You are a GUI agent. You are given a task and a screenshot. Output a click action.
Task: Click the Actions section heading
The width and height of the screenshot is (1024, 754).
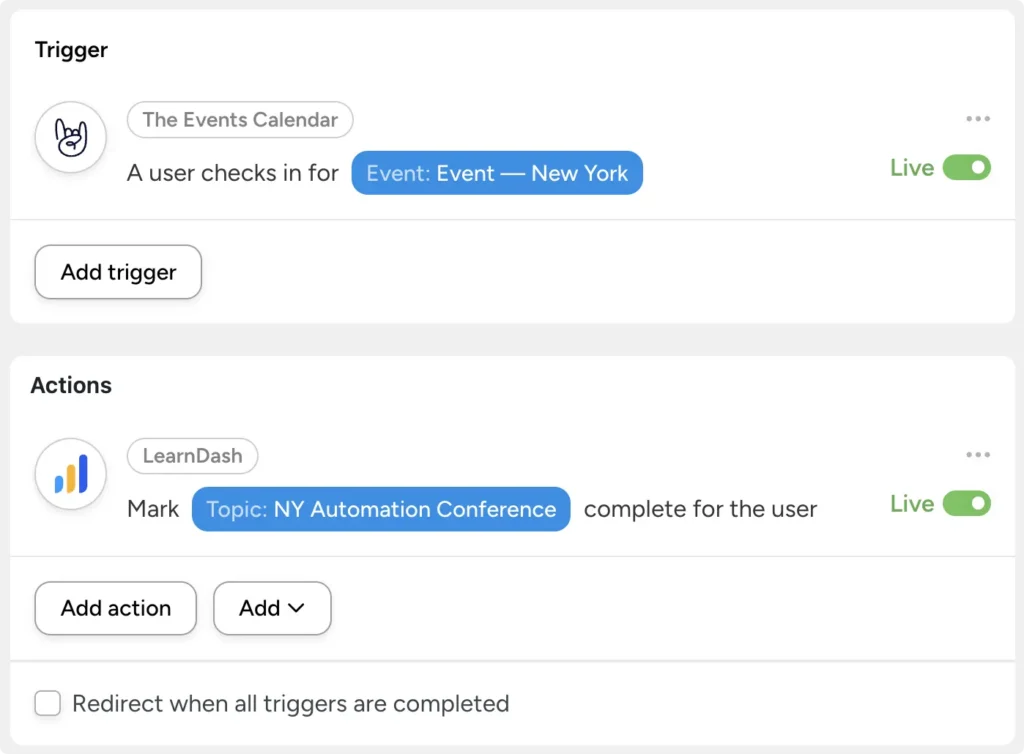(x=71, y=385)
